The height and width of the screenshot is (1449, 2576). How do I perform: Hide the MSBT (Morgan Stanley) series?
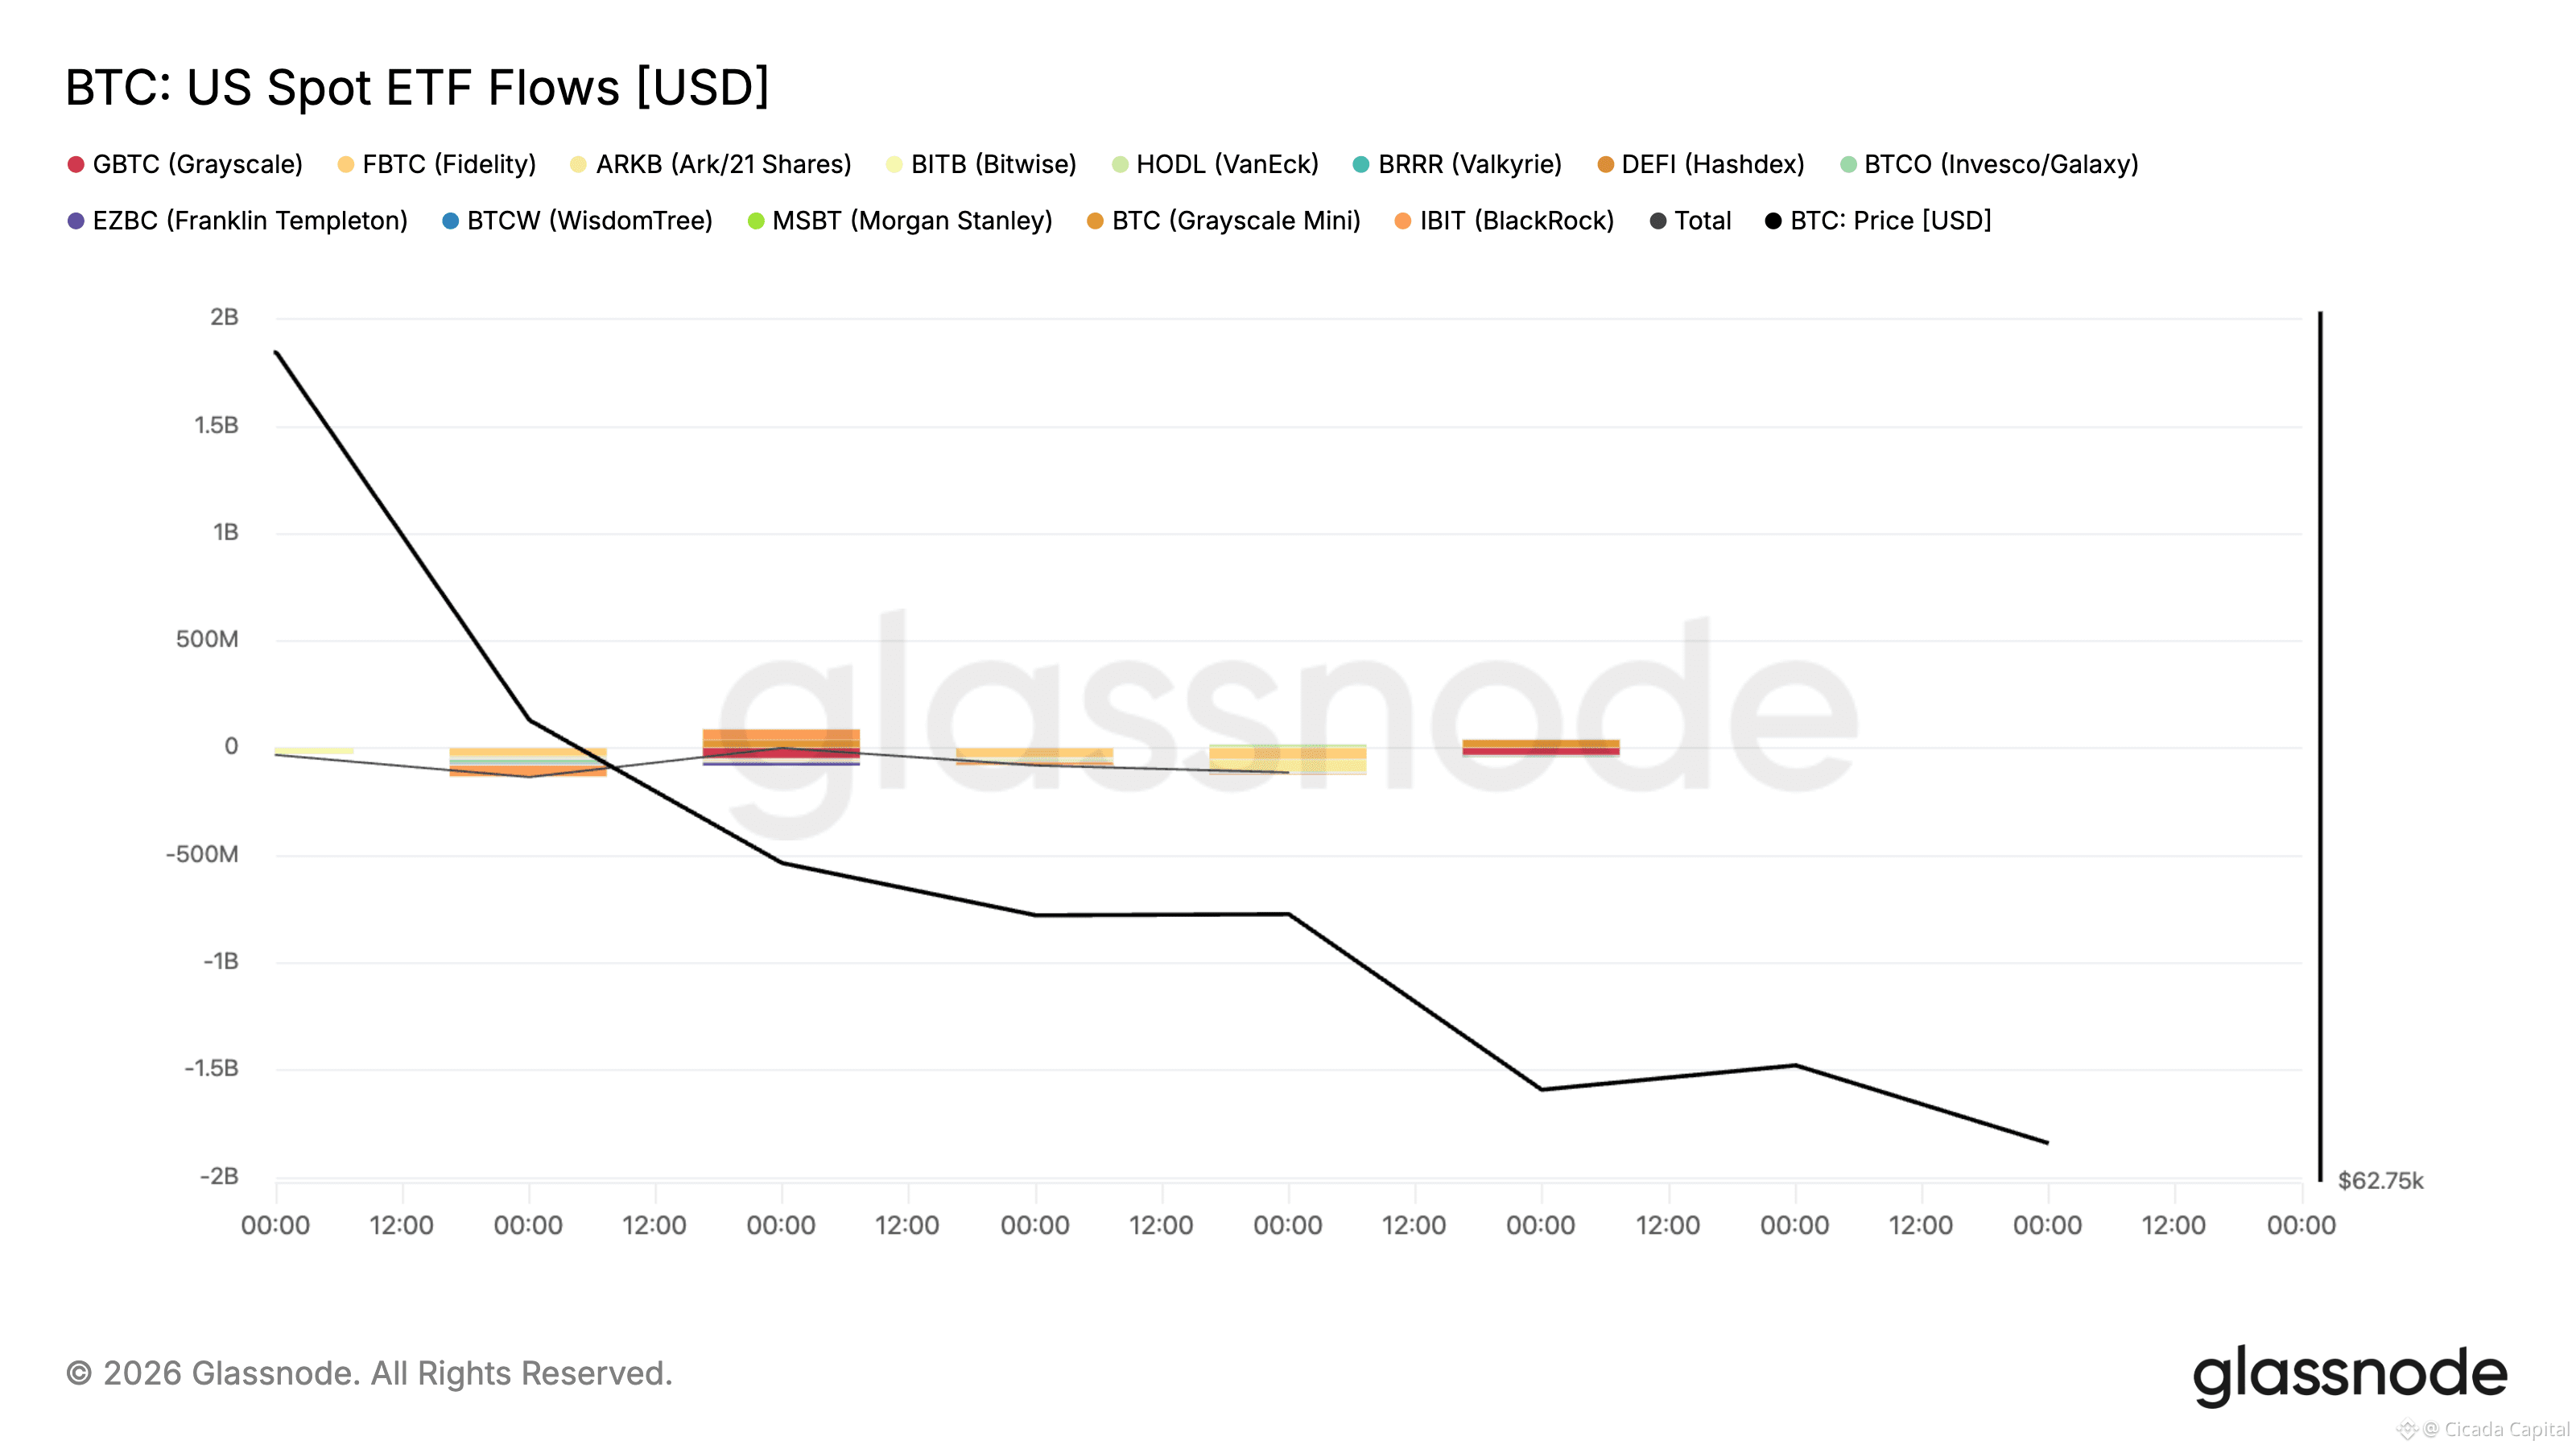coord(900,221)
